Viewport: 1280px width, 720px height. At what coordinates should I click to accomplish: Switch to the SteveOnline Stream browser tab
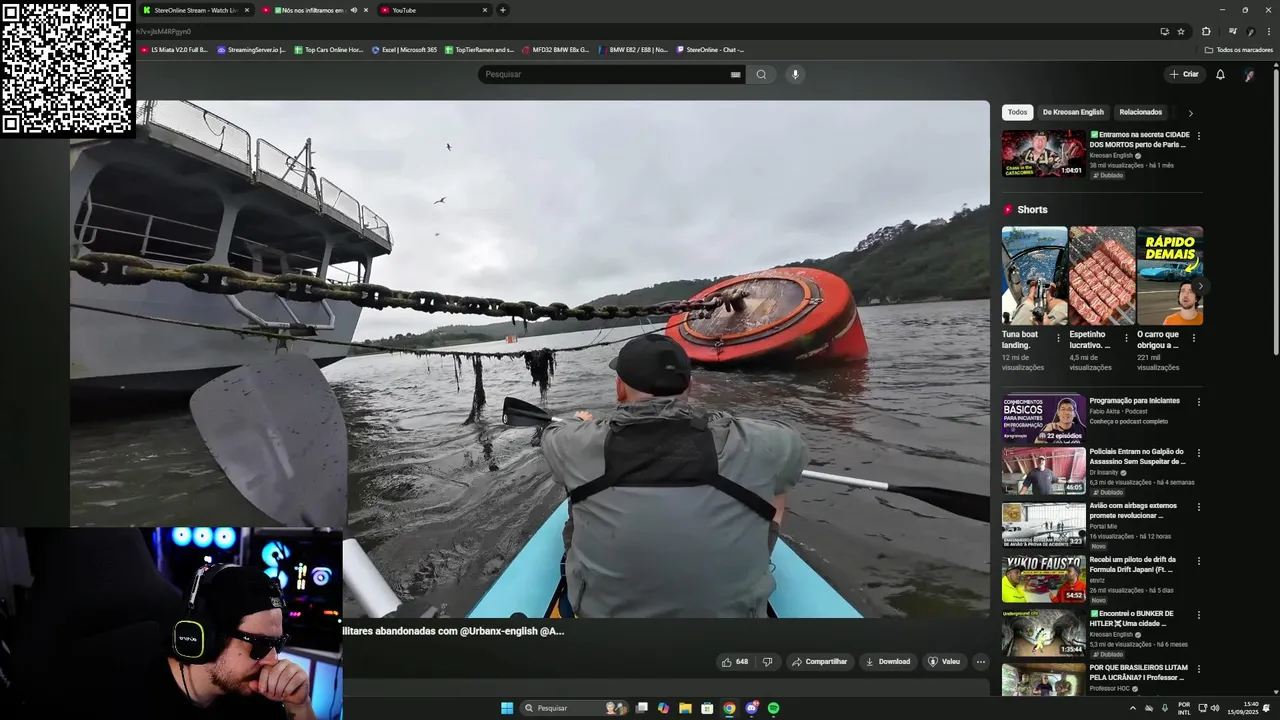(195, 10)
